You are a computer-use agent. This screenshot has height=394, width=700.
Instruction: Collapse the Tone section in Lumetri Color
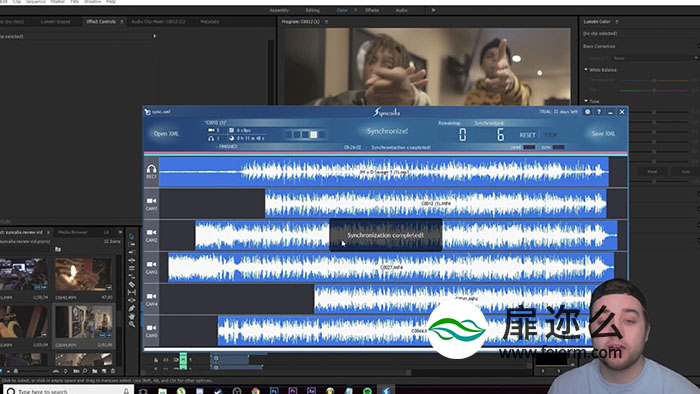pyautogui.click(x=586, y=101)
